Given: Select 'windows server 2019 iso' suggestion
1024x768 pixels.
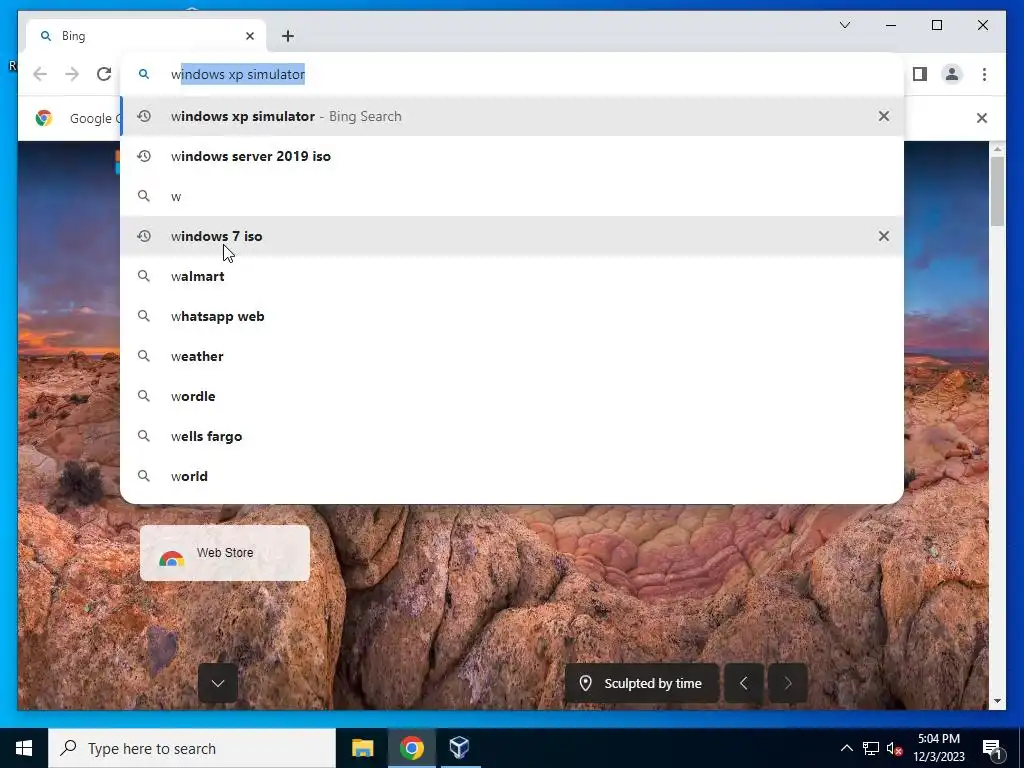Looking at the screenshot, I should tap(512, 156).
